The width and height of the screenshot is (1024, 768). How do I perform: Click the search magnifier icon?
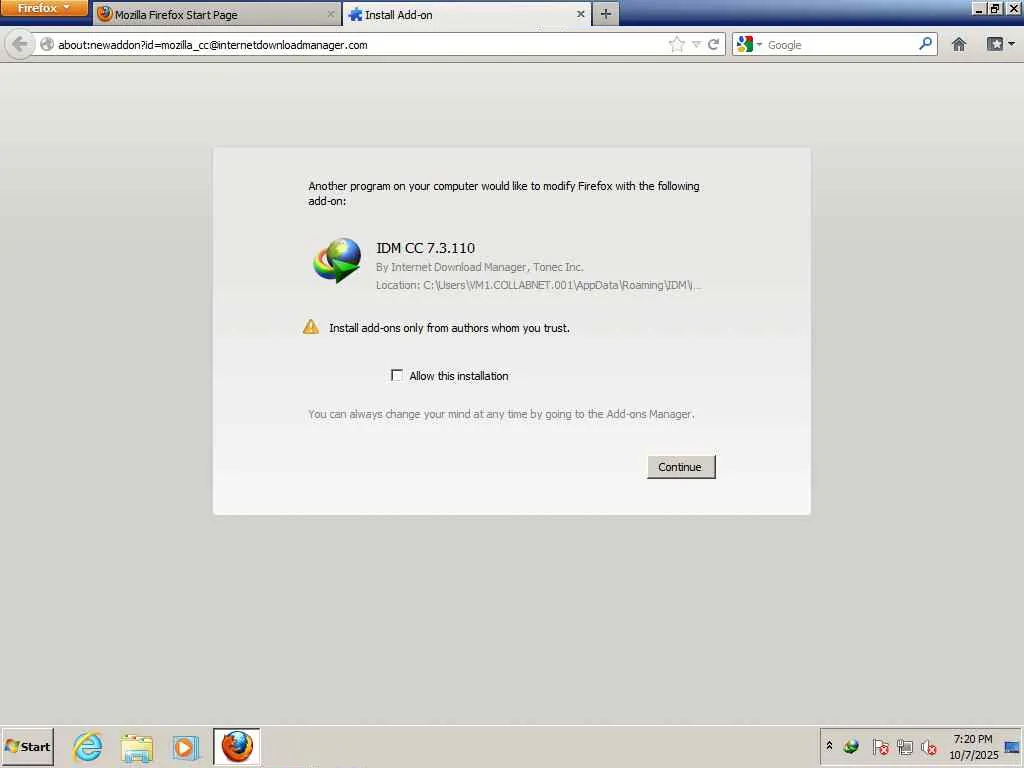point(925,44)
